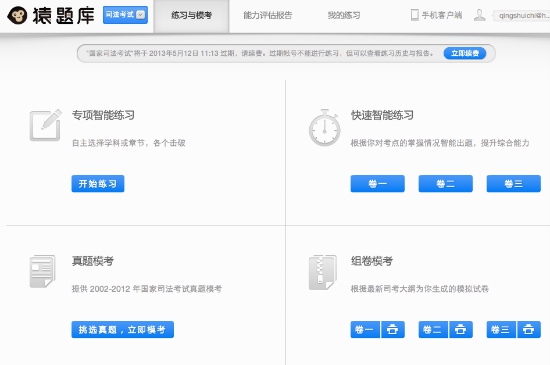Click the zipped-file icon for 组卷模考
Viewport: 550px width, 365px height.
tap(323, 272)
